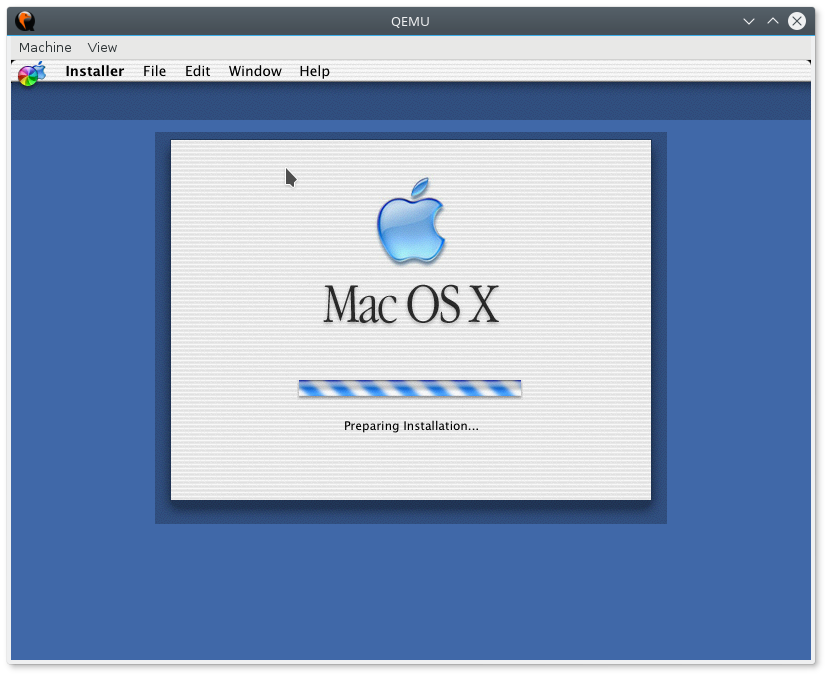The height and width of the screenshot is (677, 828).
Task: Open the File menu in the Installer
Action: click(154, 71)
